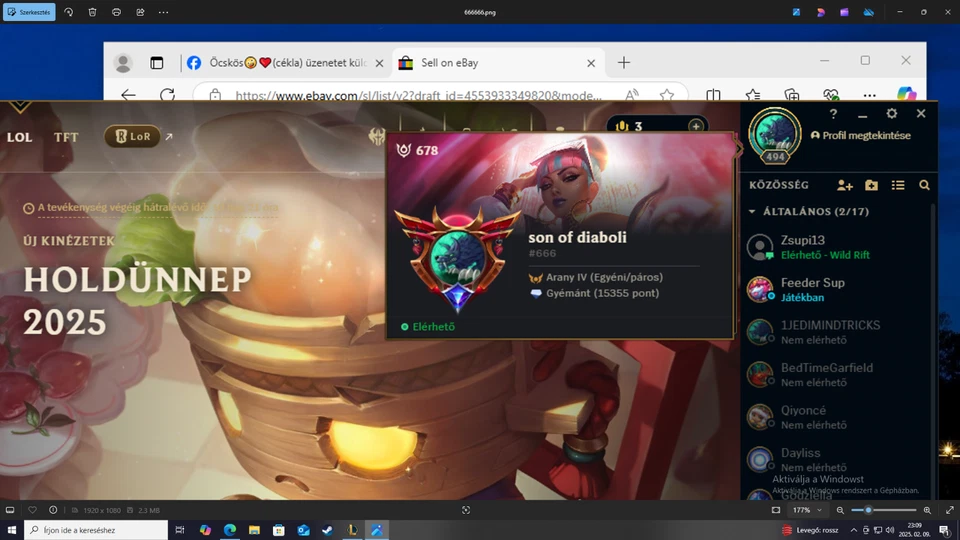
Task: Click the League client help question mark
Action: (833, 114)
